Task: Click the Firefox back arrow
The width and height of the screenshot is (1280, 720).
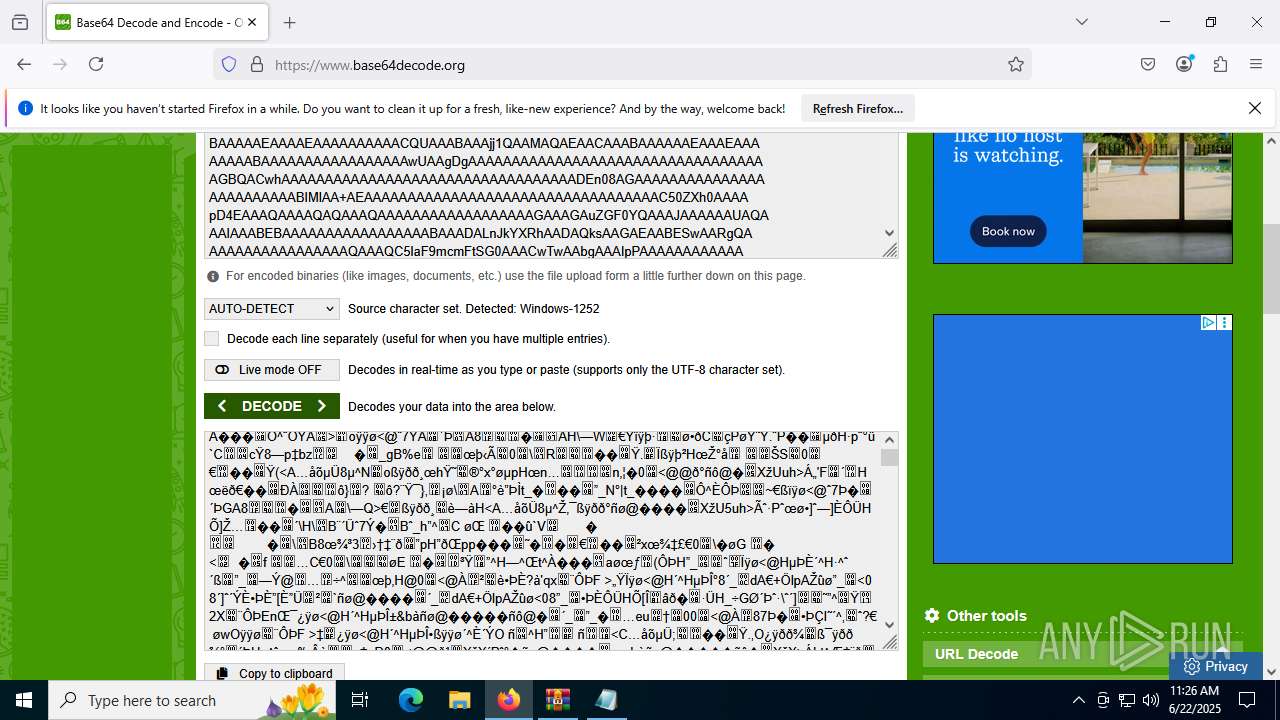Action: tap(24, 64)
